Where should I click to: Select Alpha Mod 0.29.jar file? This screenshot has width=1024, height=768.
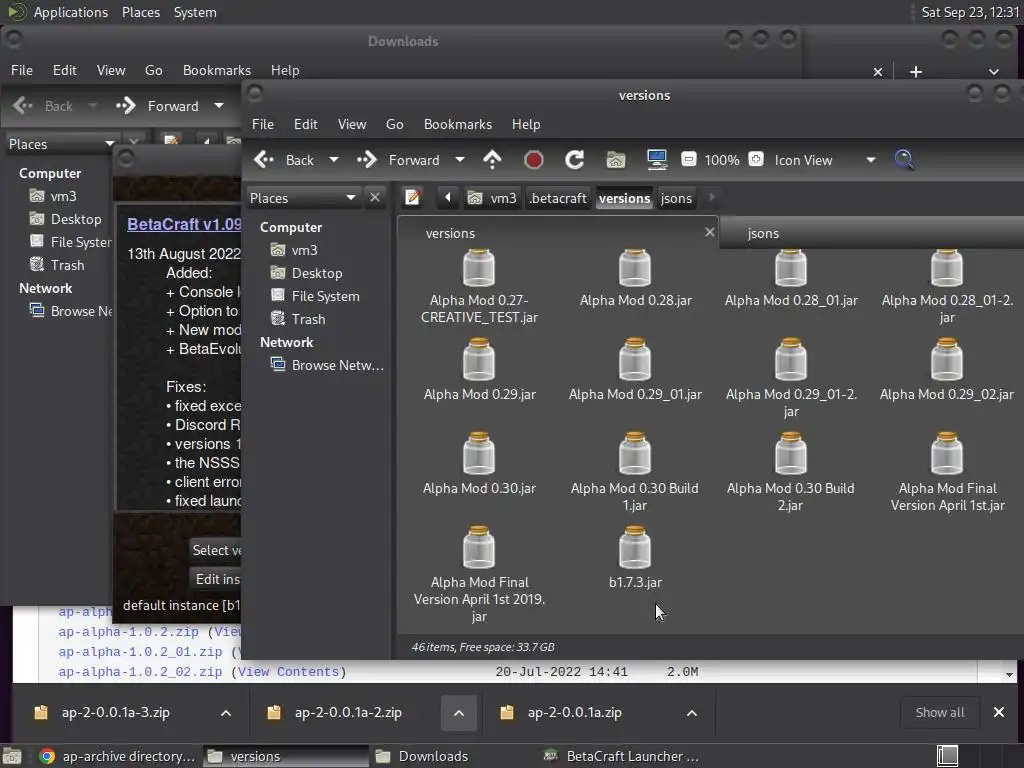click(479, 370)
